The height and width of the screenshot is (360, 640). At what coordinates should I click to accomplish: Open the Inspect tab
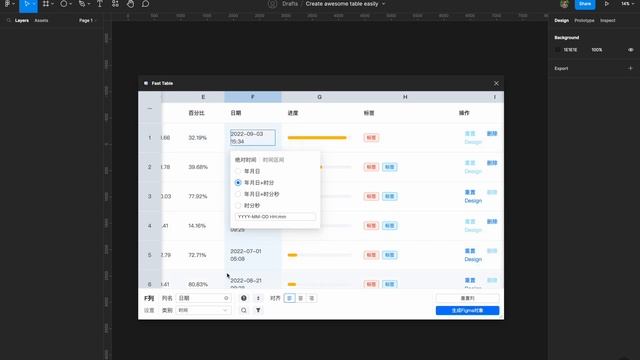pos(607,20)
